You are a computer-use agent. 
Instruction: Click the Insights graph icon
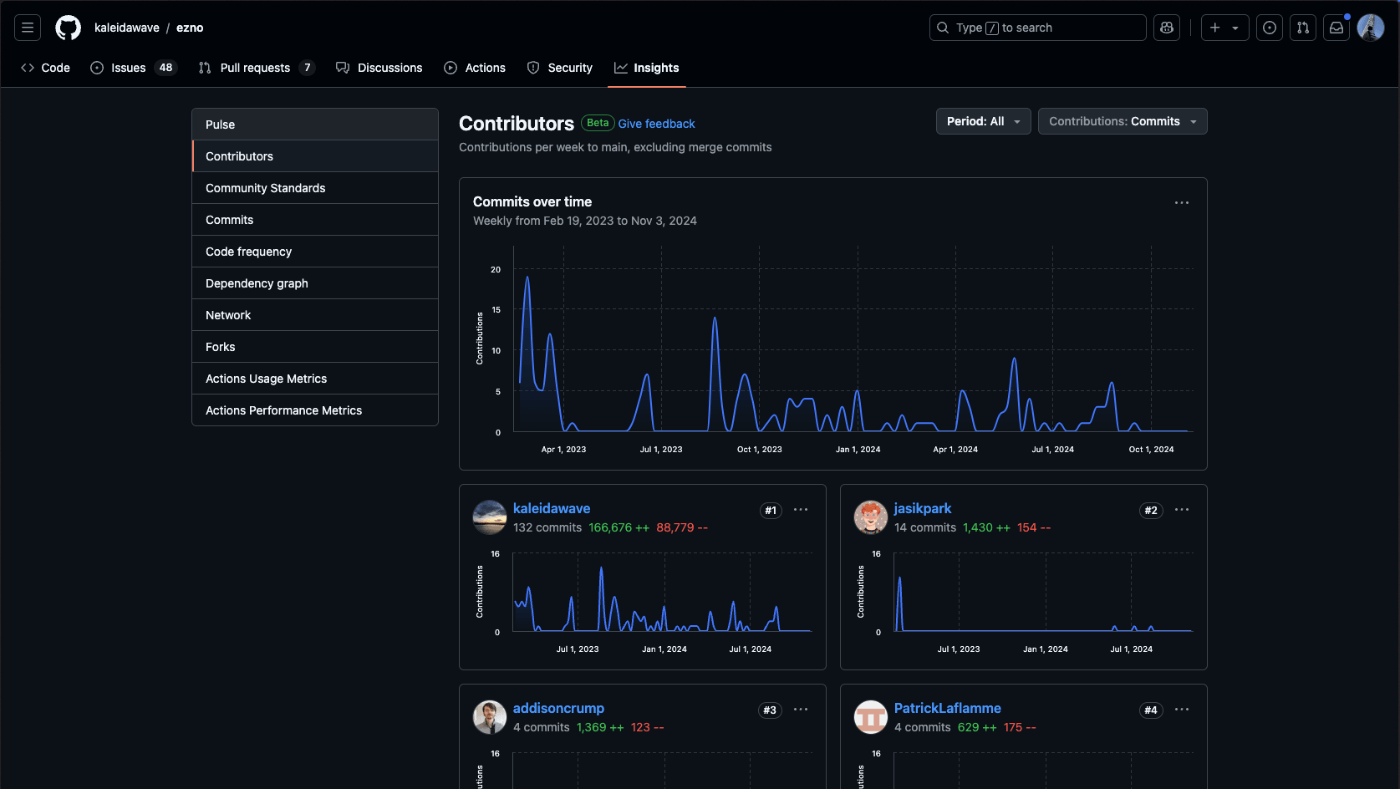point(621,68)
